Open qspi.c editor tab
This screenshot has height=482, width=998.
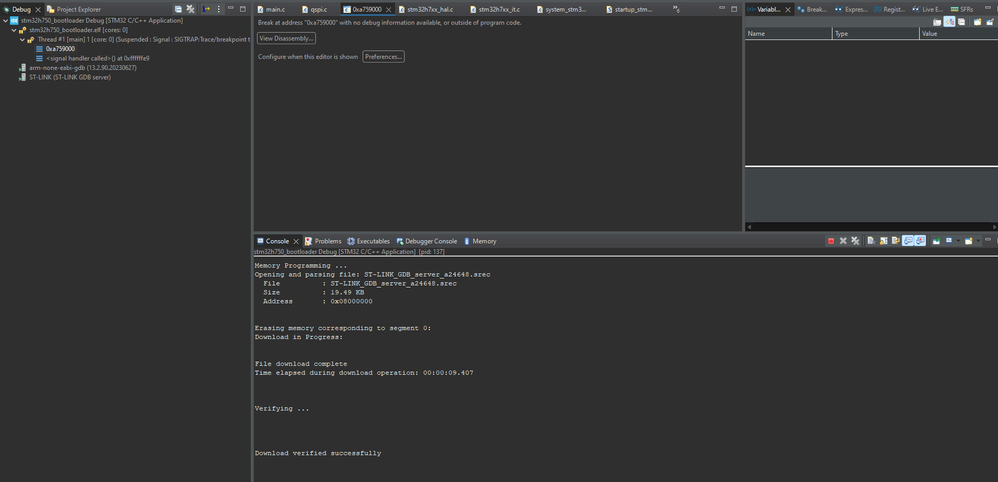coord(314,10)
